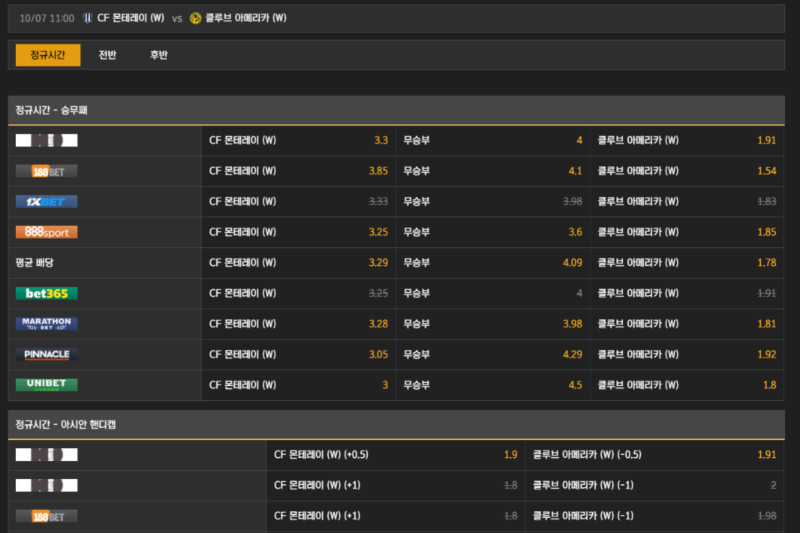Switch to the 전반 tab
Image resolution: width=800 pixels, height=533 pixels.
(107, 55)
